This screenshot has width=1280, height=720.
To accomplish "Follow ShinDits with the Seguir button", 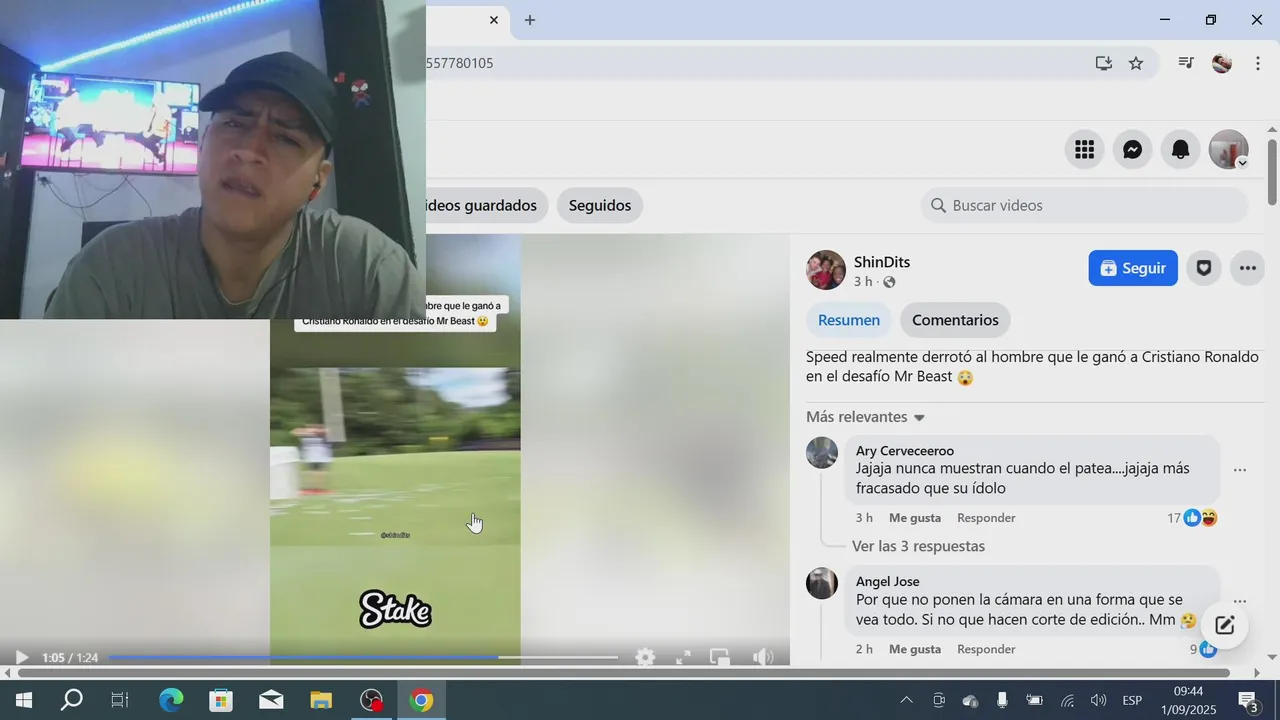I will (x=1133, y=268).
